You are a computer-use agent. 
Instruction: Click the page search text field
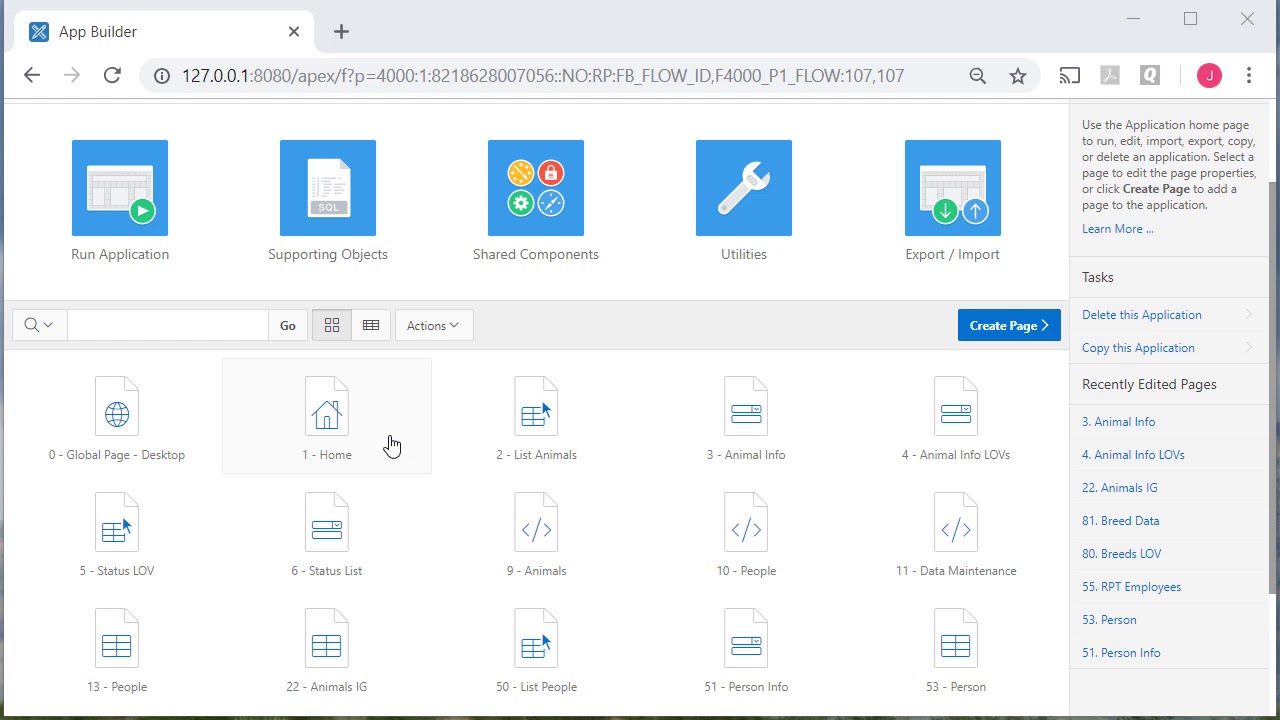[x=167, y=325]
